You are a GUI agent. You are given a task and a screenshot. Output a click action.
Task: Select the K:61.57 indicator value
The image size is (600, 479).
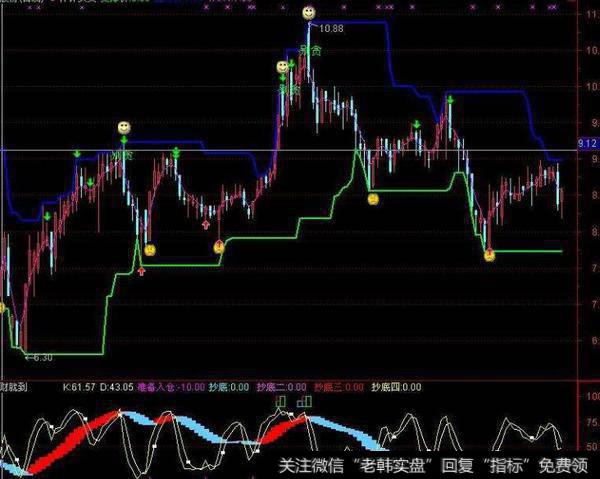click(77, 385)
